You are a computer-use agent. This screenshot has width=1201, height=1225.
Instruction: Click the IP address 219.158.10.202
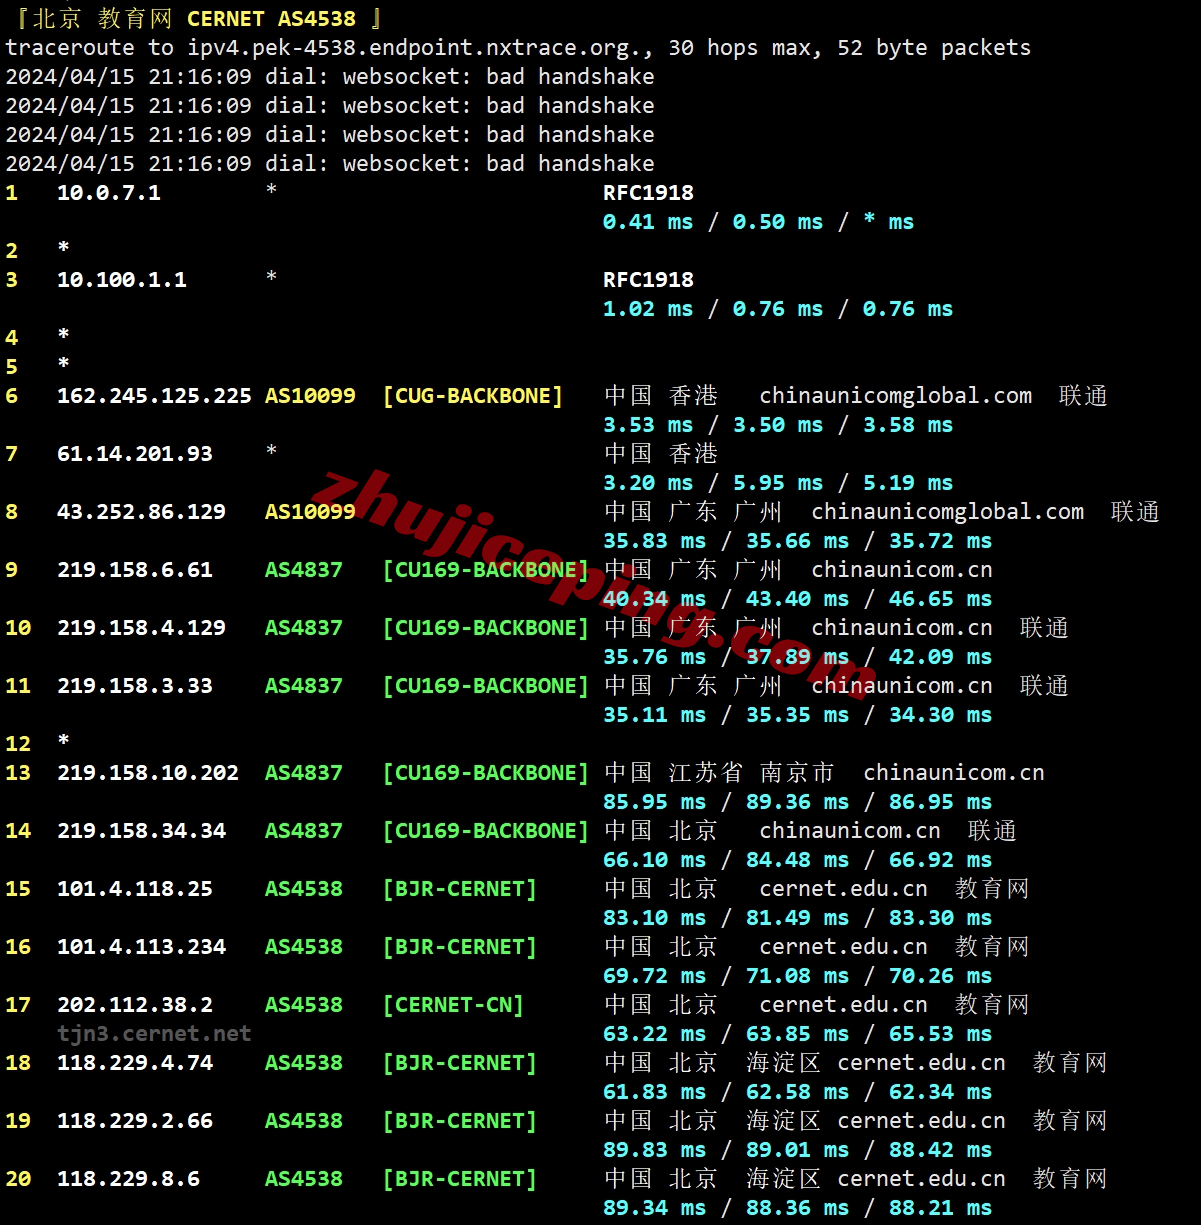click(148, 773)
